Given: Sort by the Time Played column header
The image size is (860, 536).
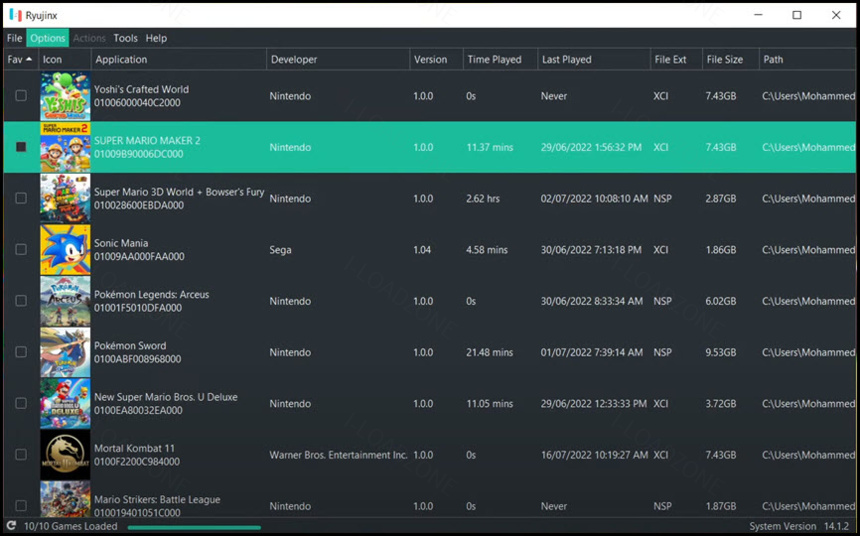Looking at the screenshot, I should click(501, 59).
